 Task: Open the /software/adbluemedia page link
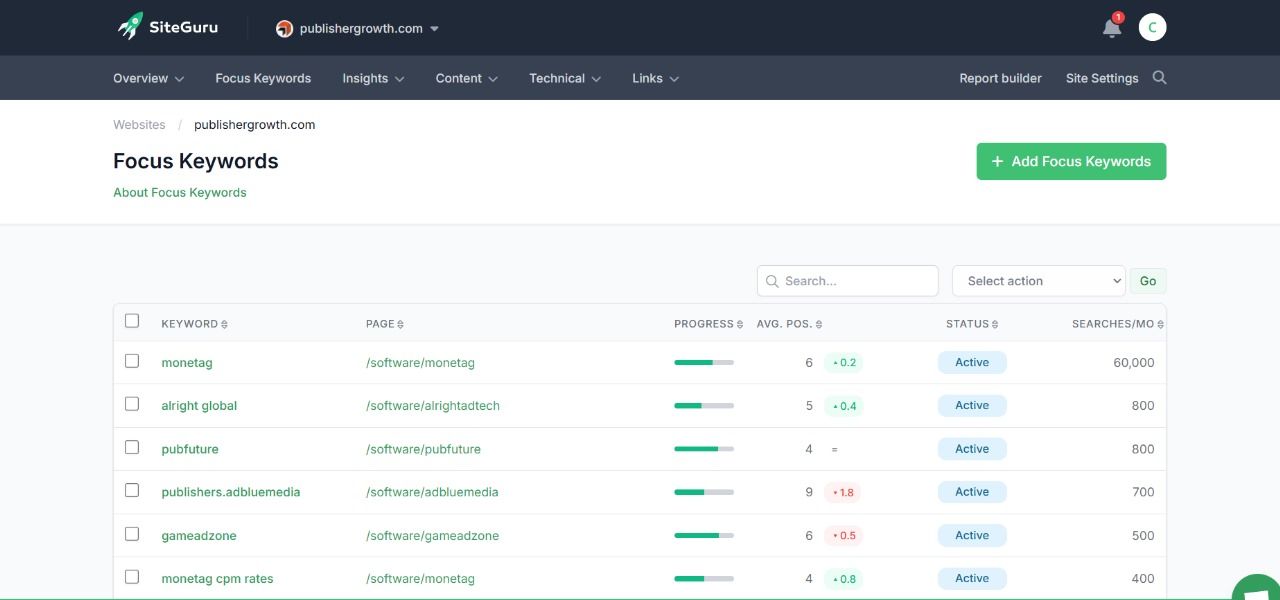coord(432,492)
